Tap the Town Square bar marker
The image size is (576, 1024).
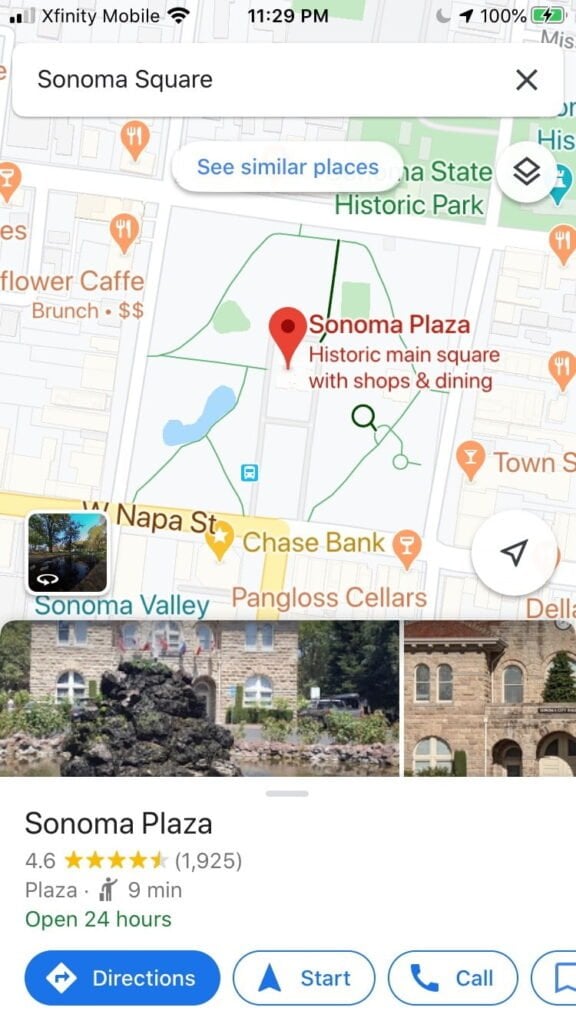pos(470,460)
